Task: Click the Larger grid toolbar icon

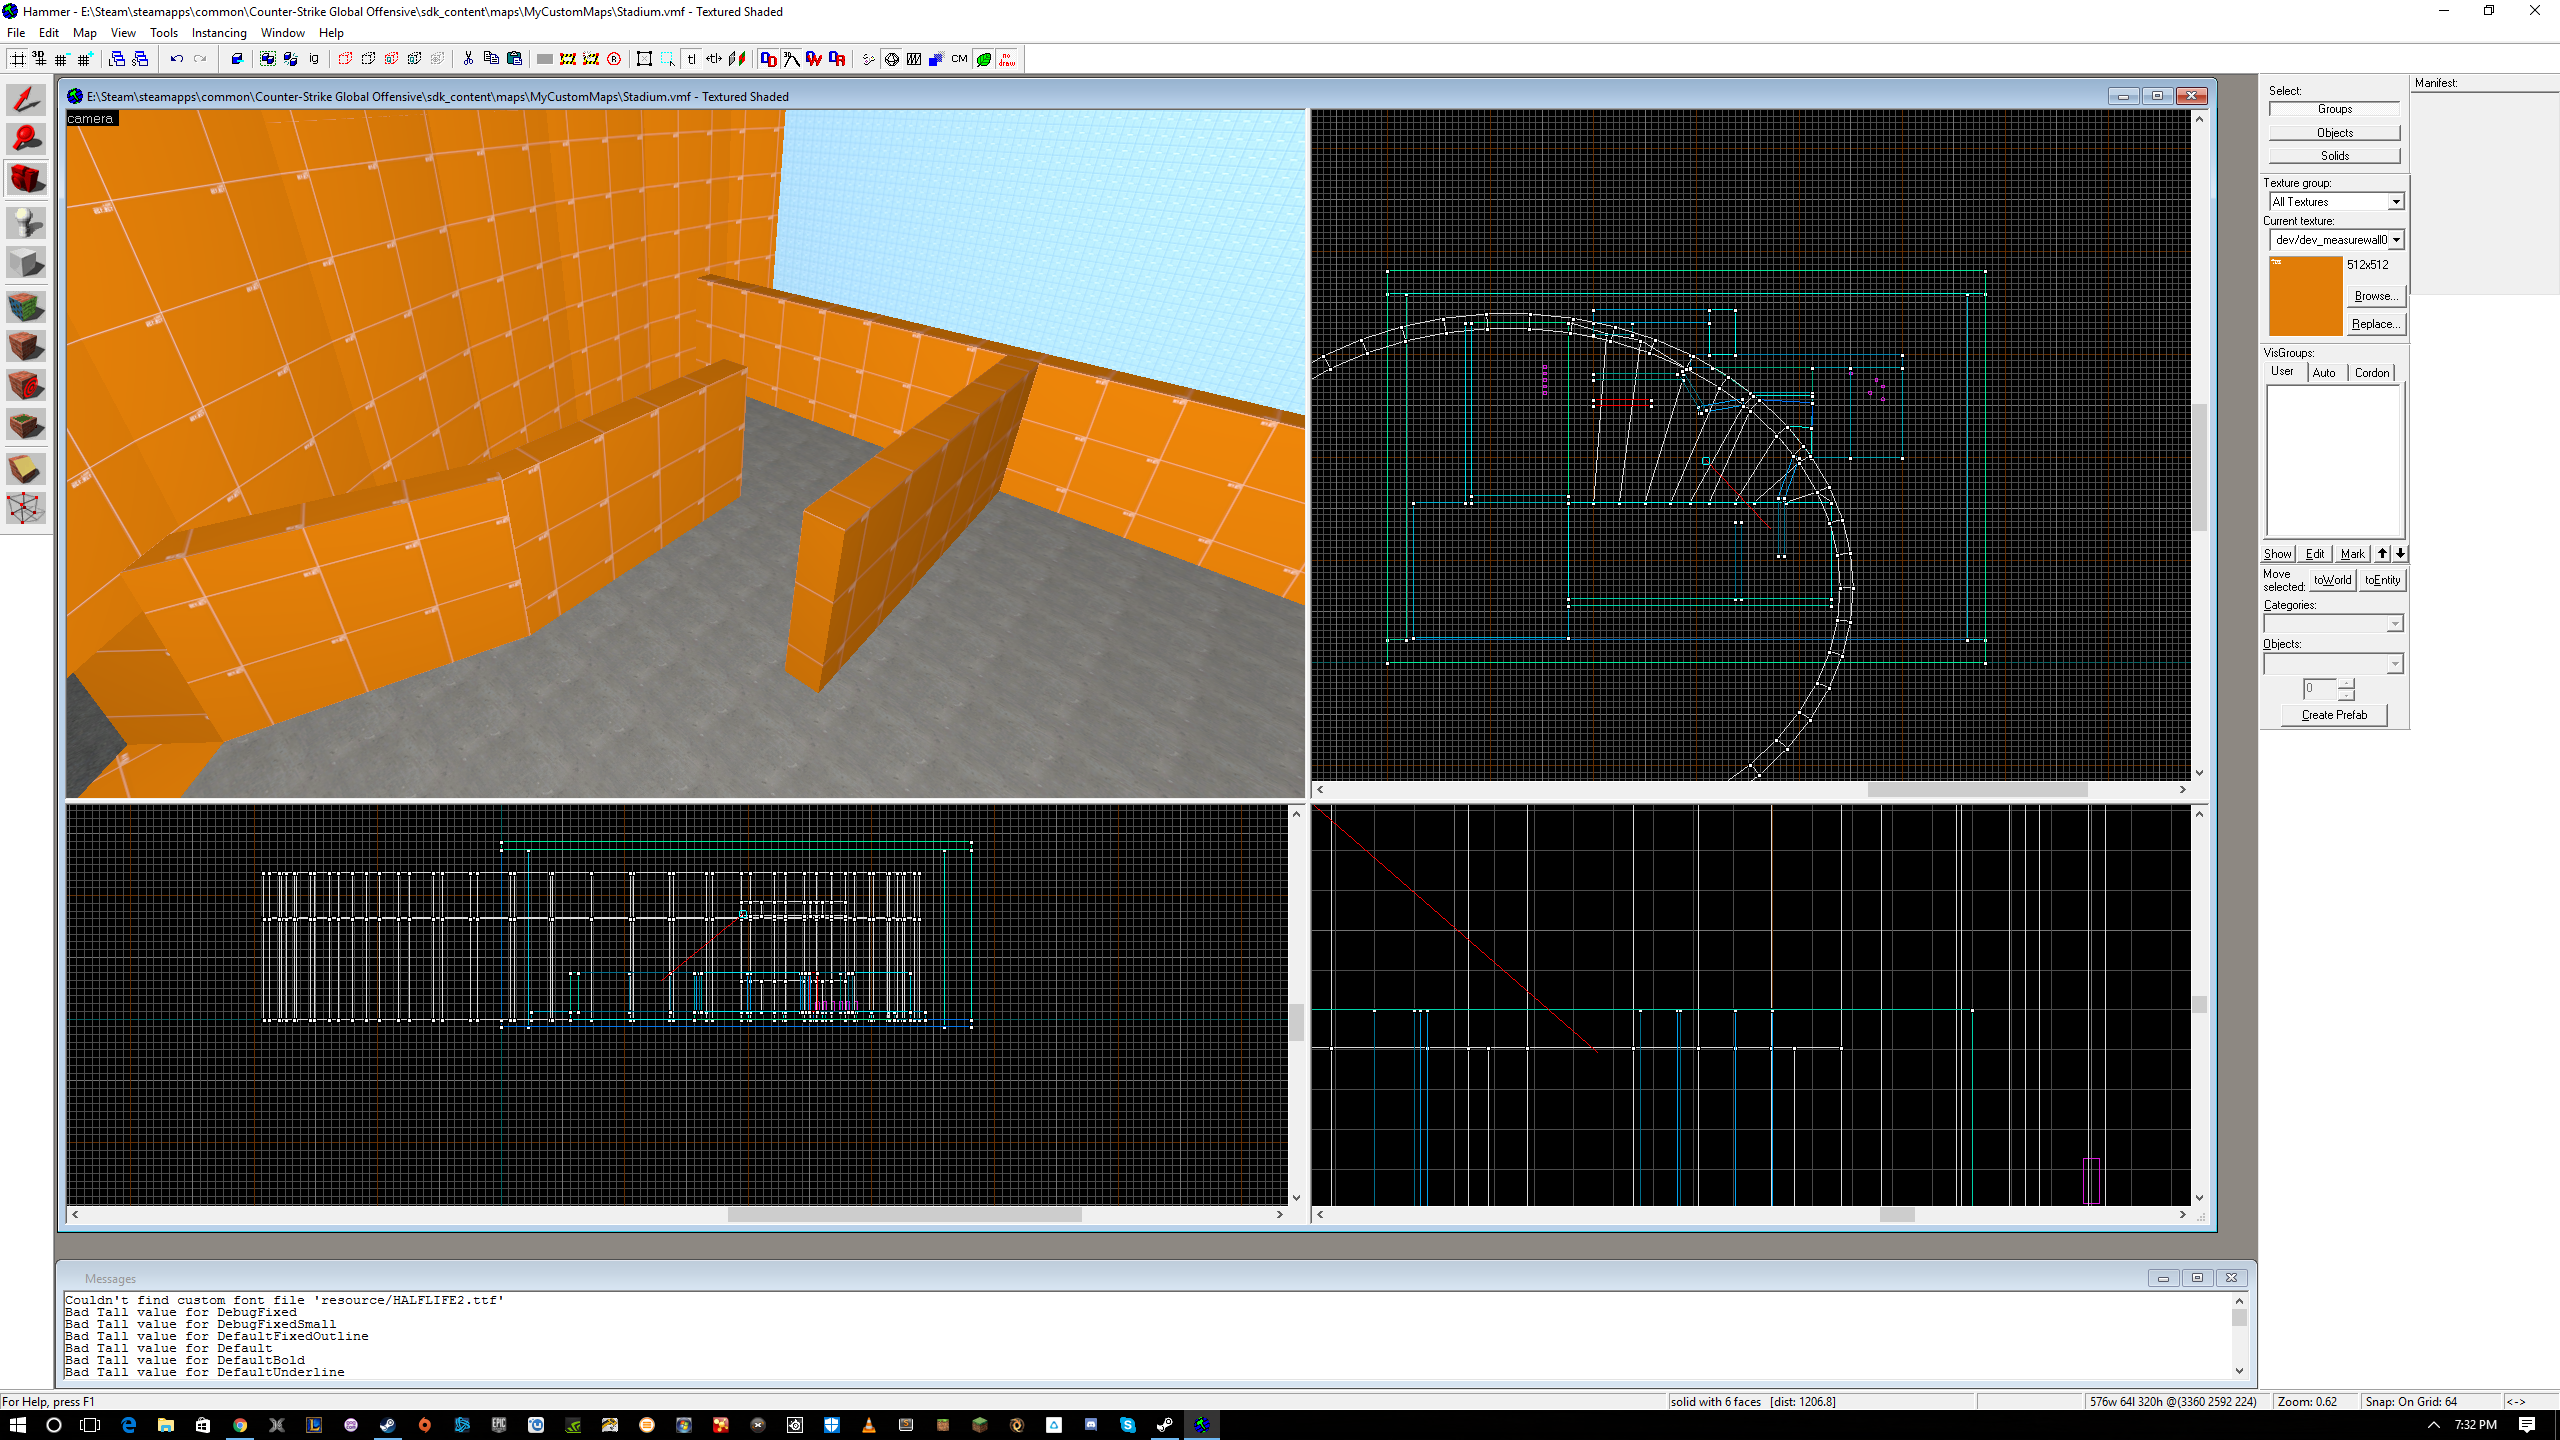Action: click(x=85, y=59)
